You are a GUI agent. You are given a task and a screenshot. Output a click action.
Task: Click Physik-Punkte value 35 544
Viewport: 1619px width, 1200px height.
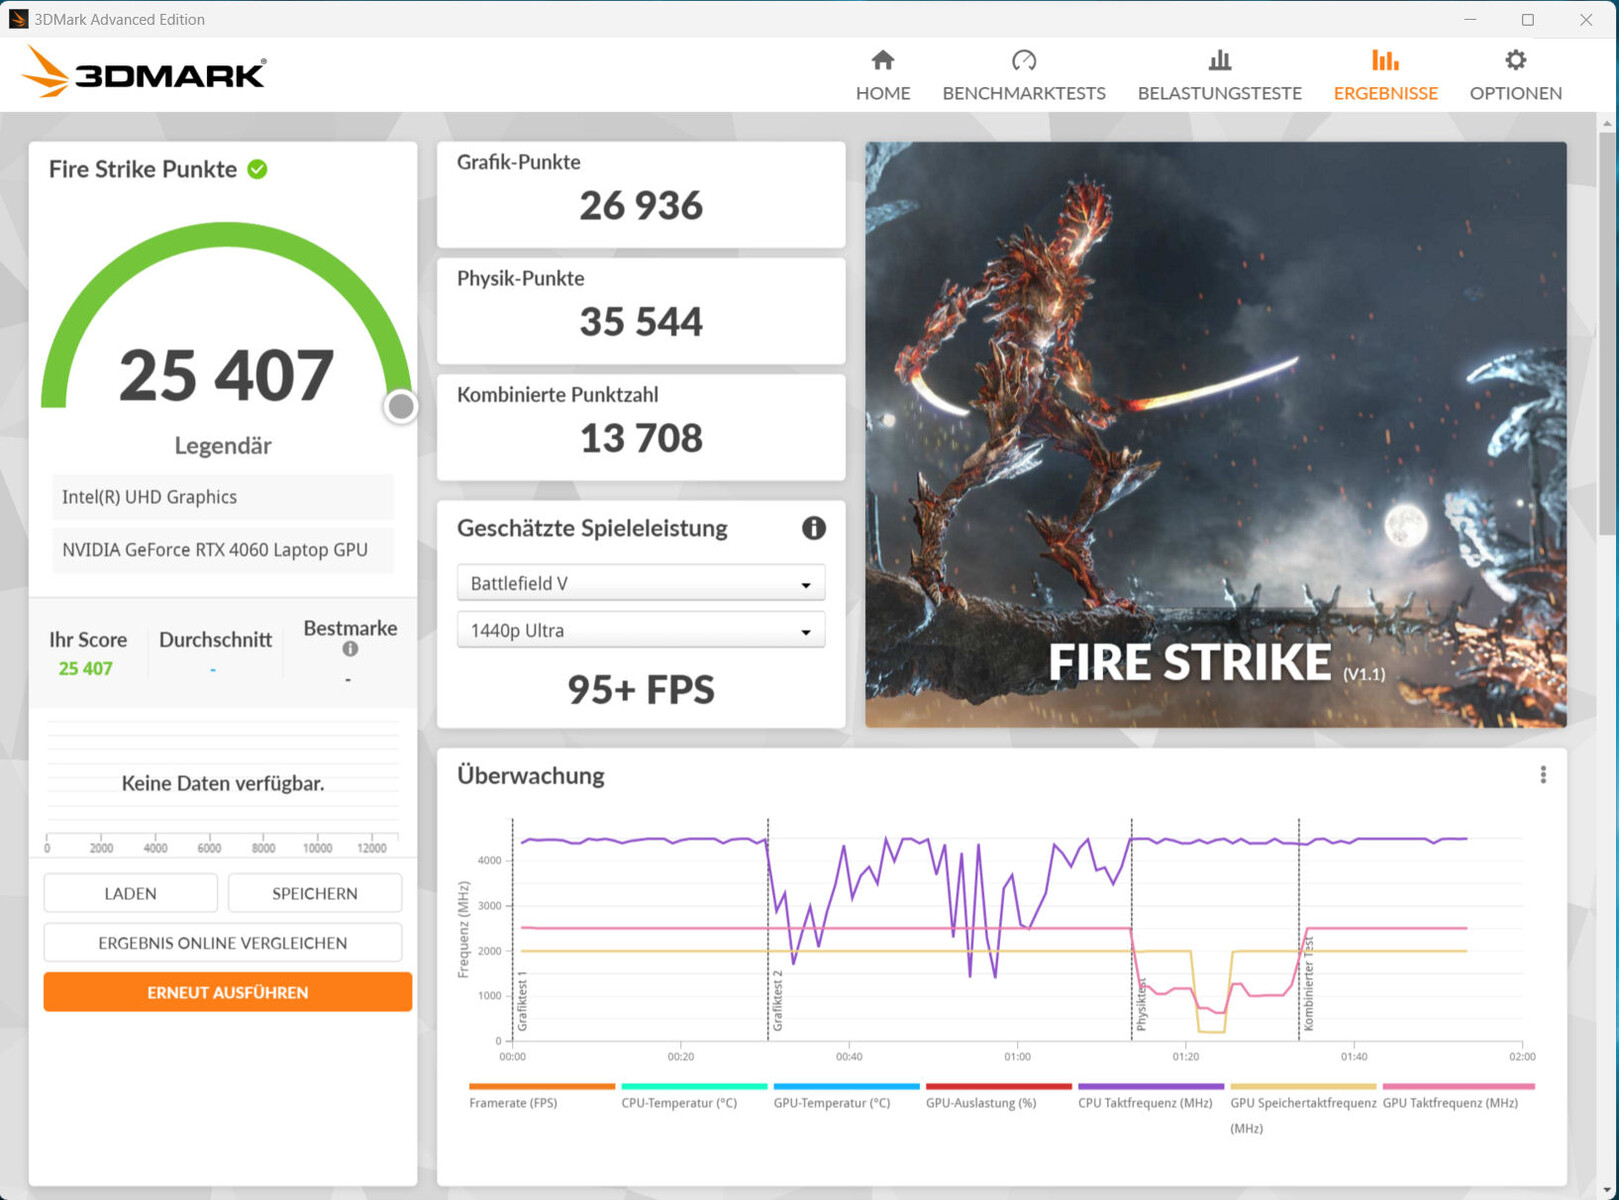(x=641, y=322)
